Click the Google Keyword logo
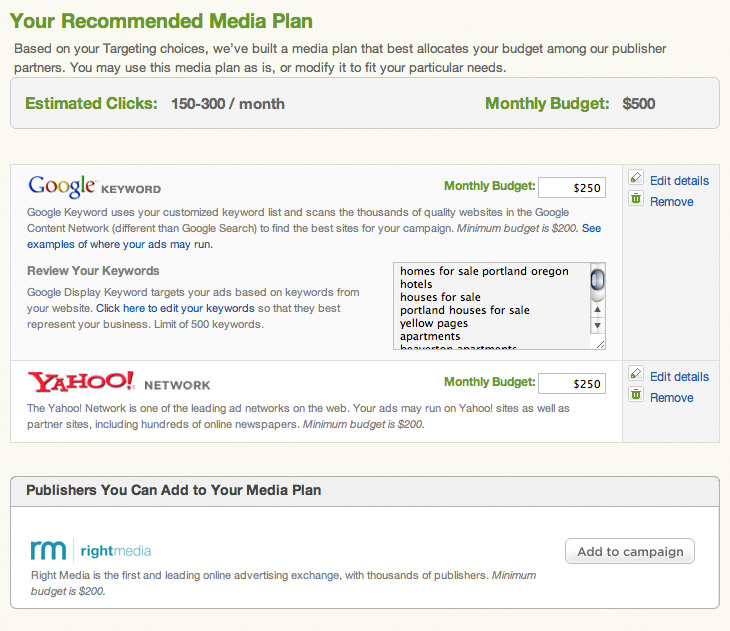Viewport: 730px width, 631px height. coord(95,186)
